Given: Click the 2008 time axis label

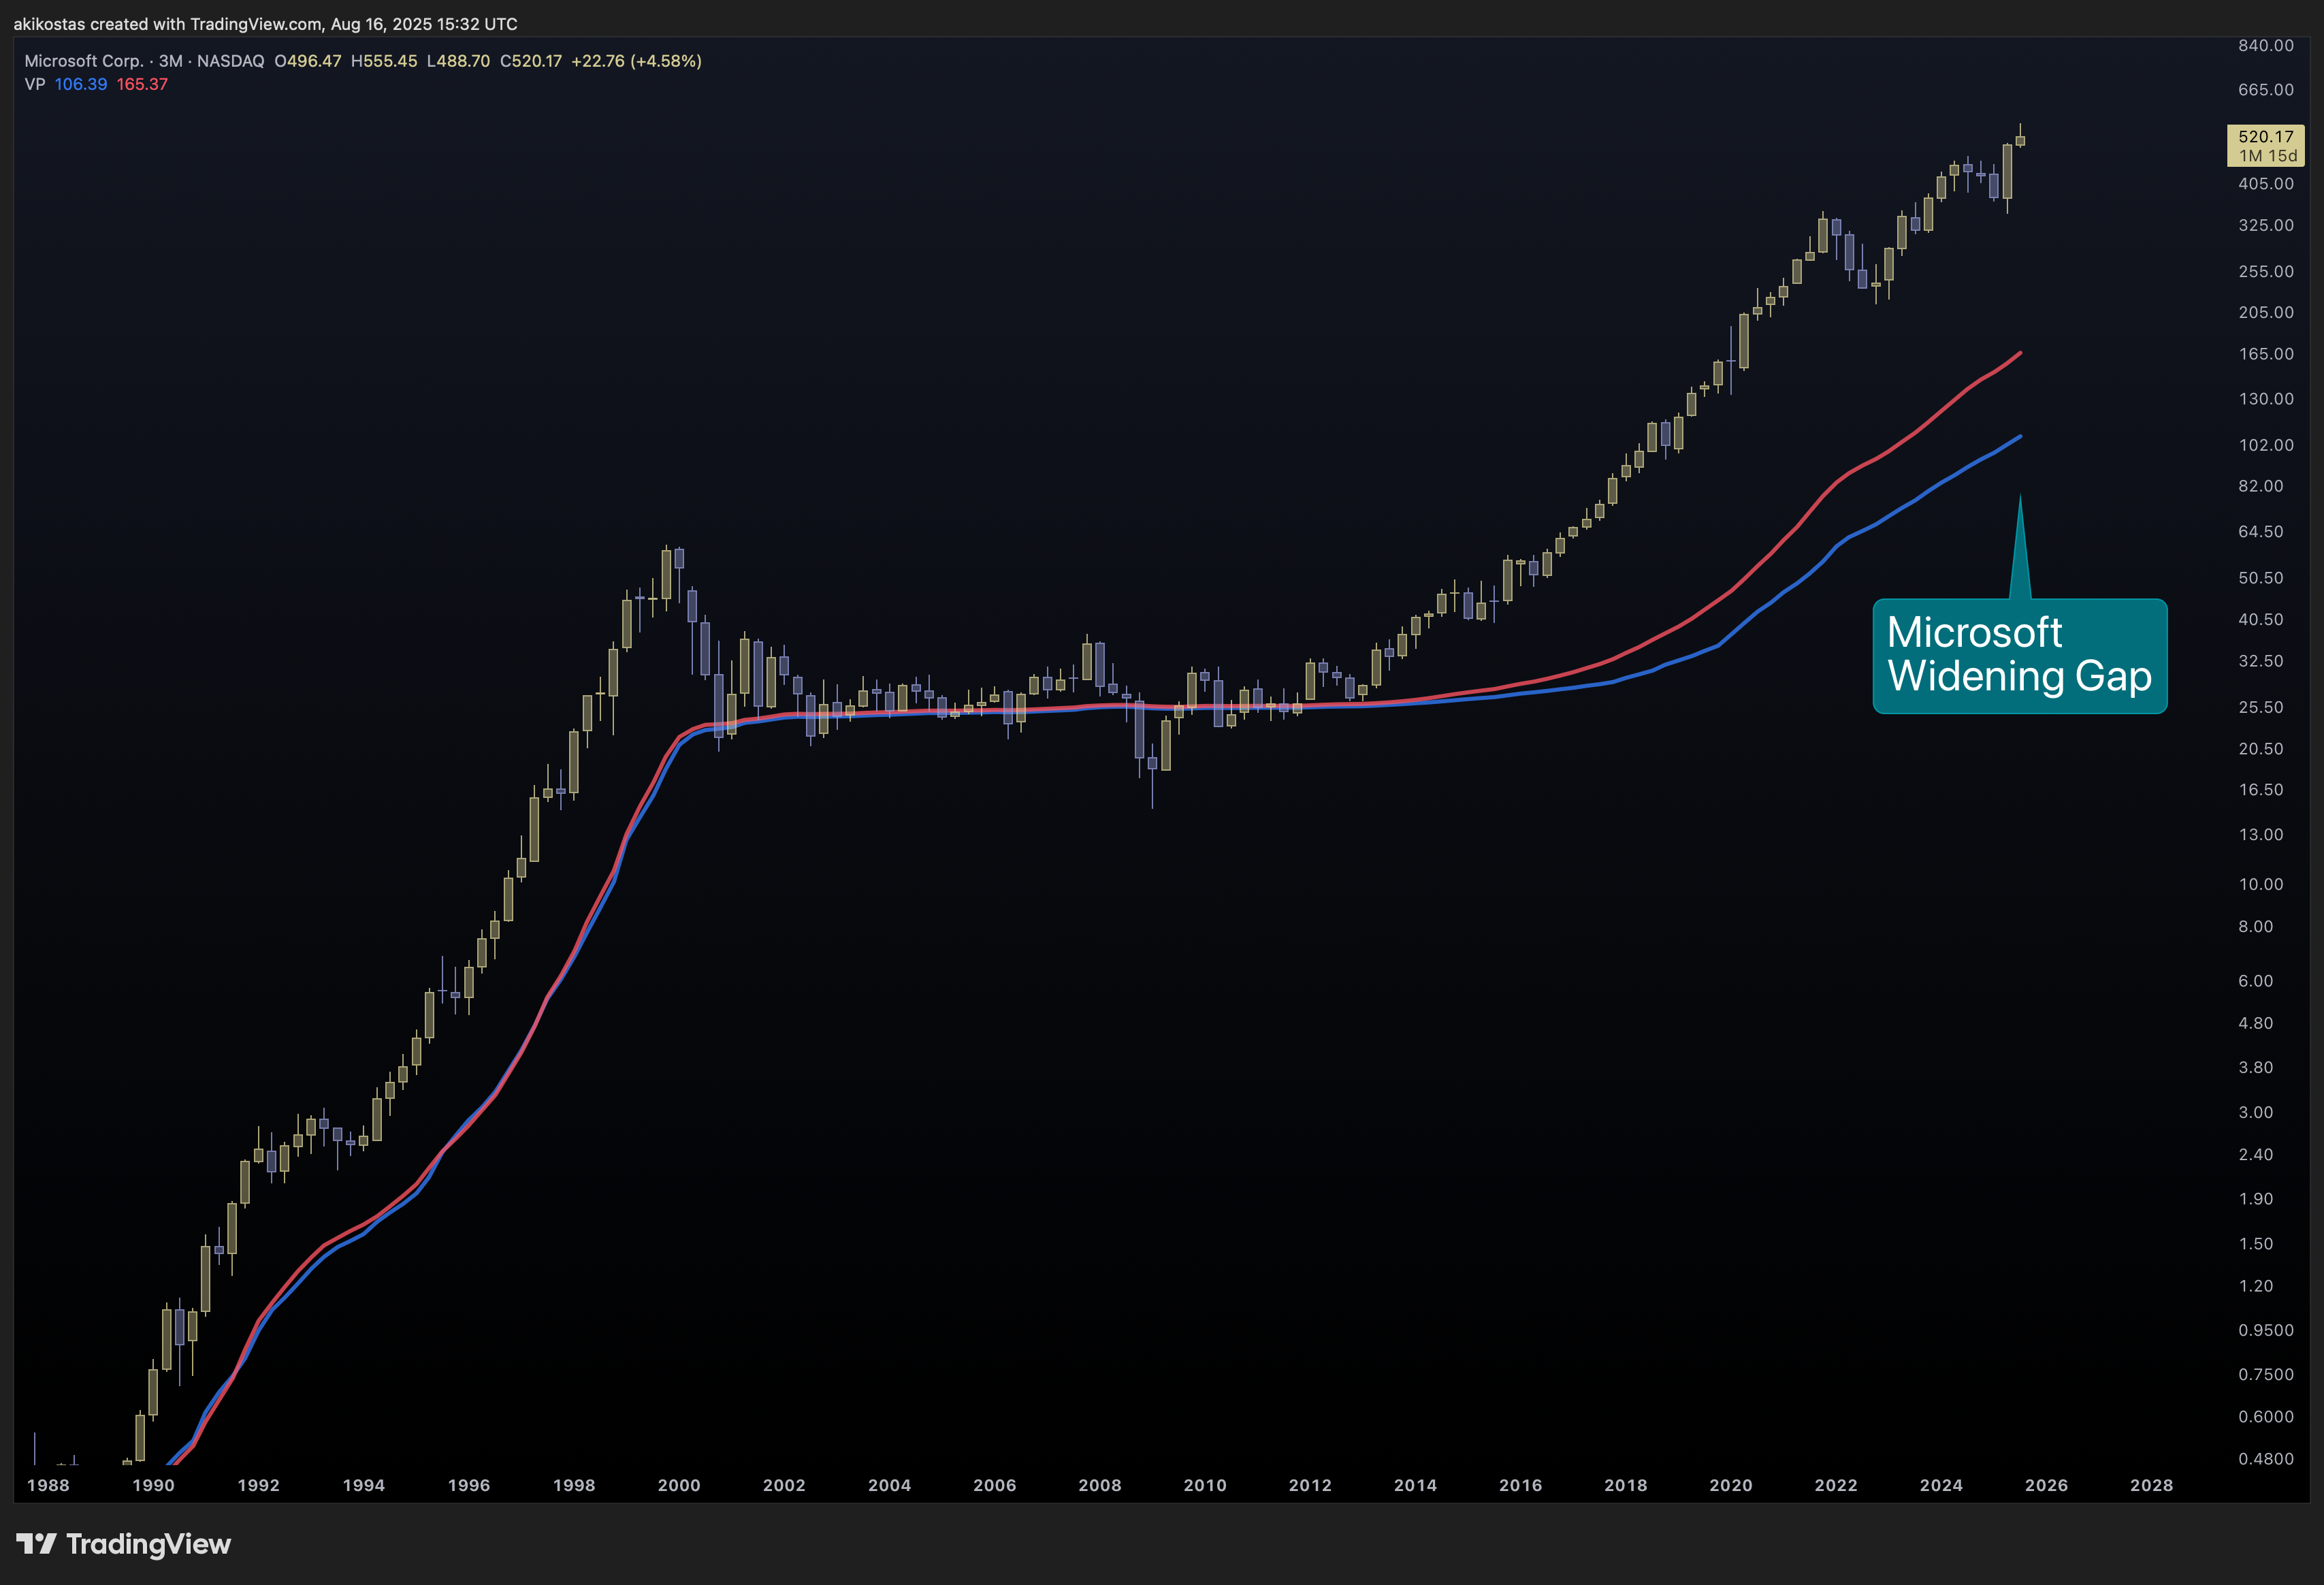Looking at the screenshot, I should 1100,1485.
